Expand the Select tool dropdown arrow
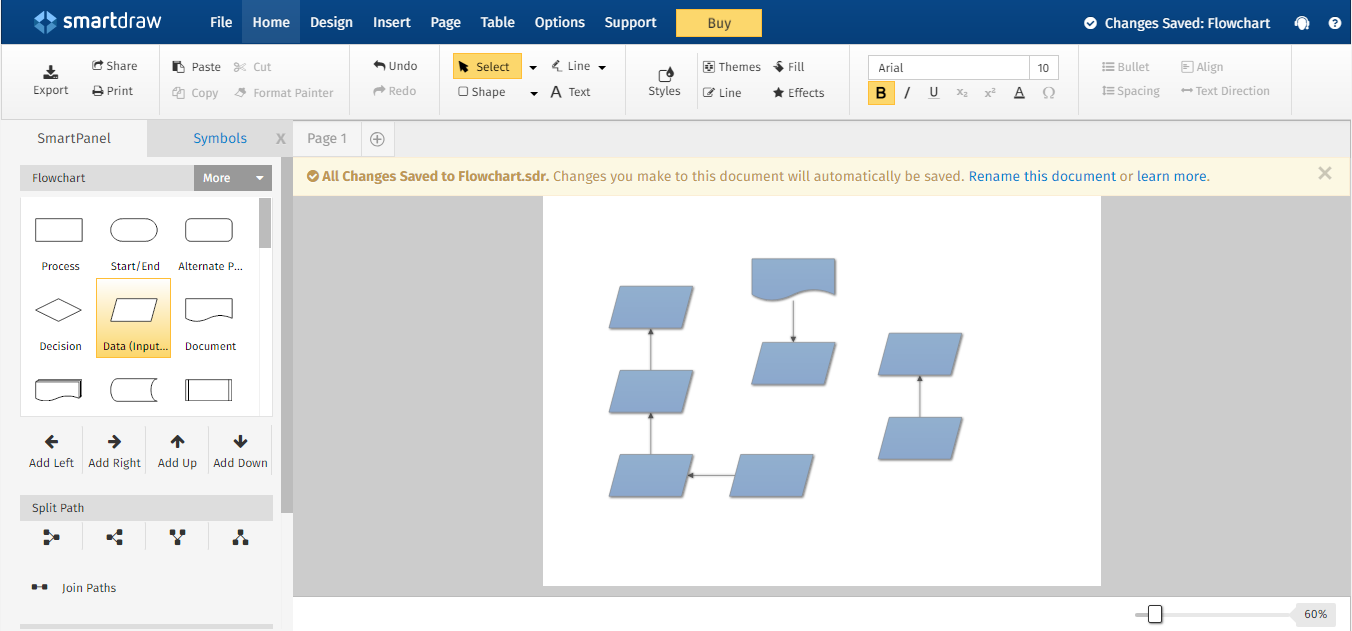This screenshot has width=1352, height=631. pyautogui.click(x=533, y=67)
